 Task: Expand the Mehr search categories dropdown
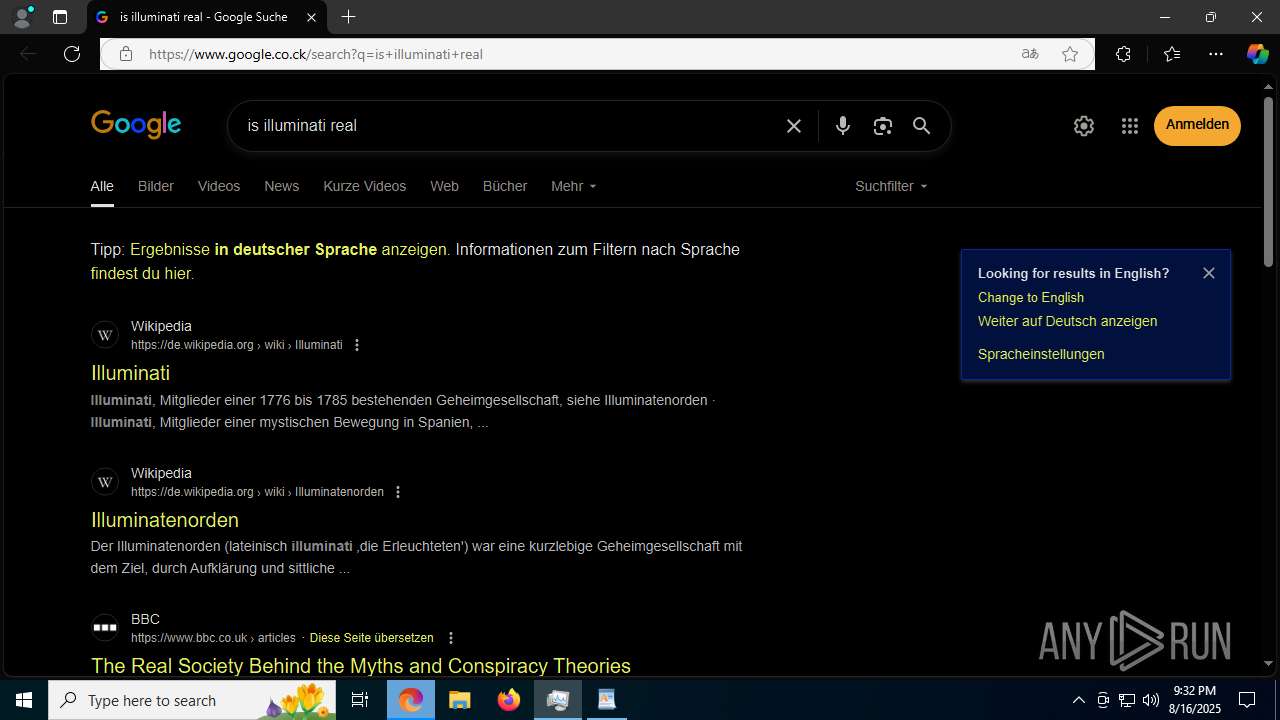(573, 186)
